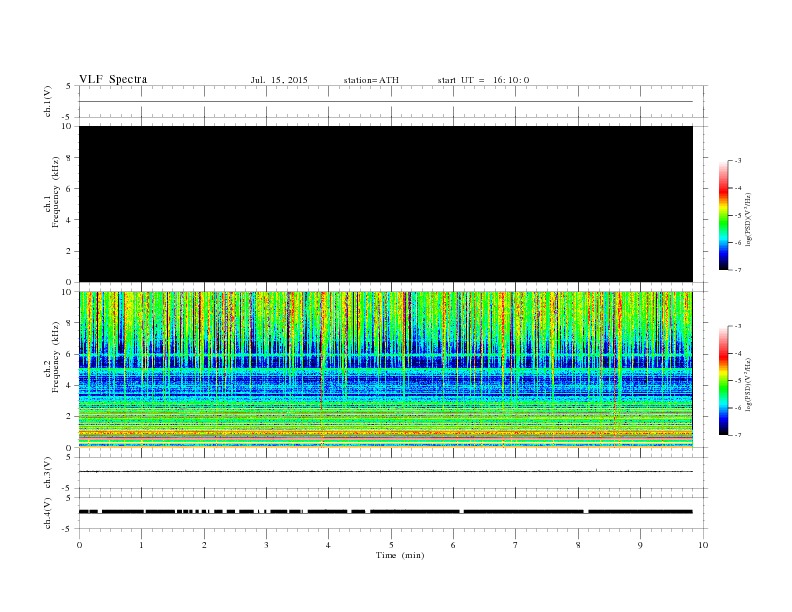
Task: Click the log(PSD) label beside upper color bar
Action: point(749,219)
